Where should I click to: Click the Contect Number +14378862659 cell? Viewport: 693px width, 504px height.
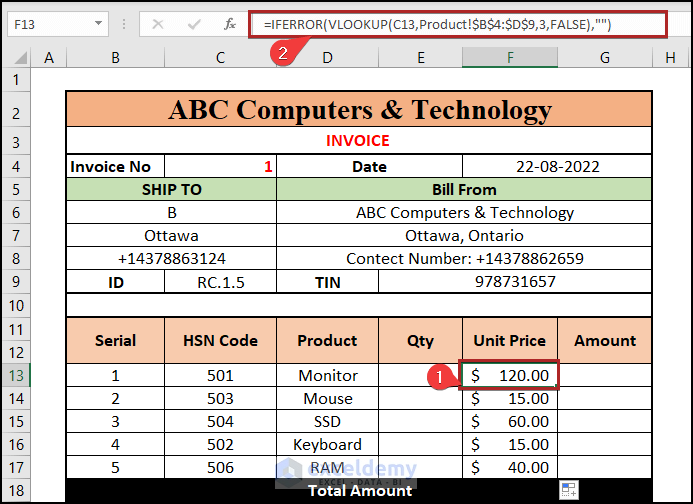click(x=464, y=259)
